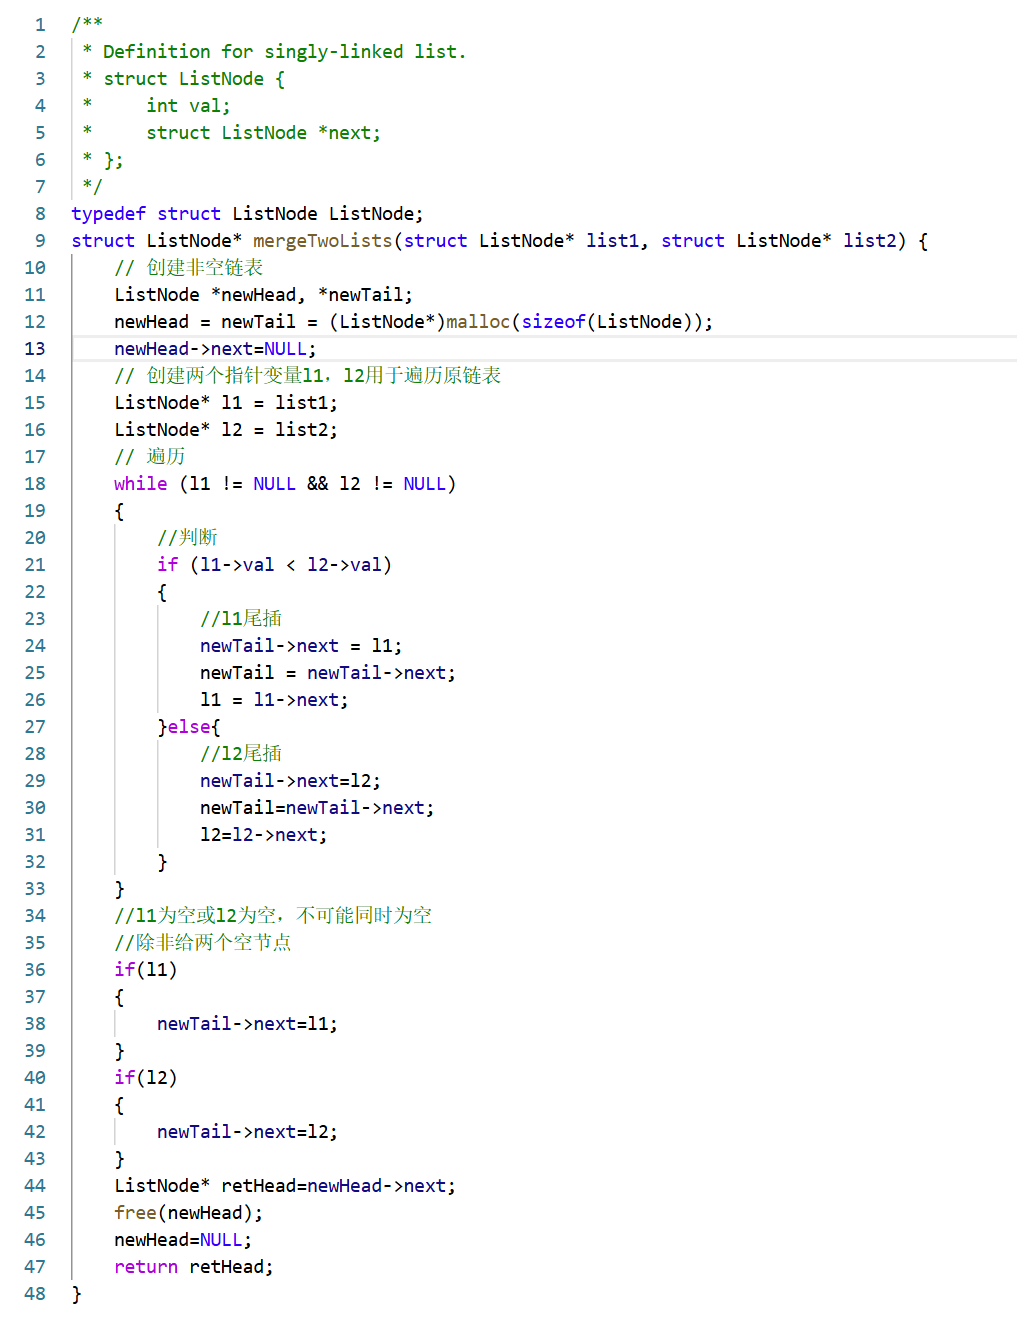This screenshot has width=1017, height=1319.
Task: Click the comment '//除非给两个空节点' on line 35
Action: click(x=203, y=942)
